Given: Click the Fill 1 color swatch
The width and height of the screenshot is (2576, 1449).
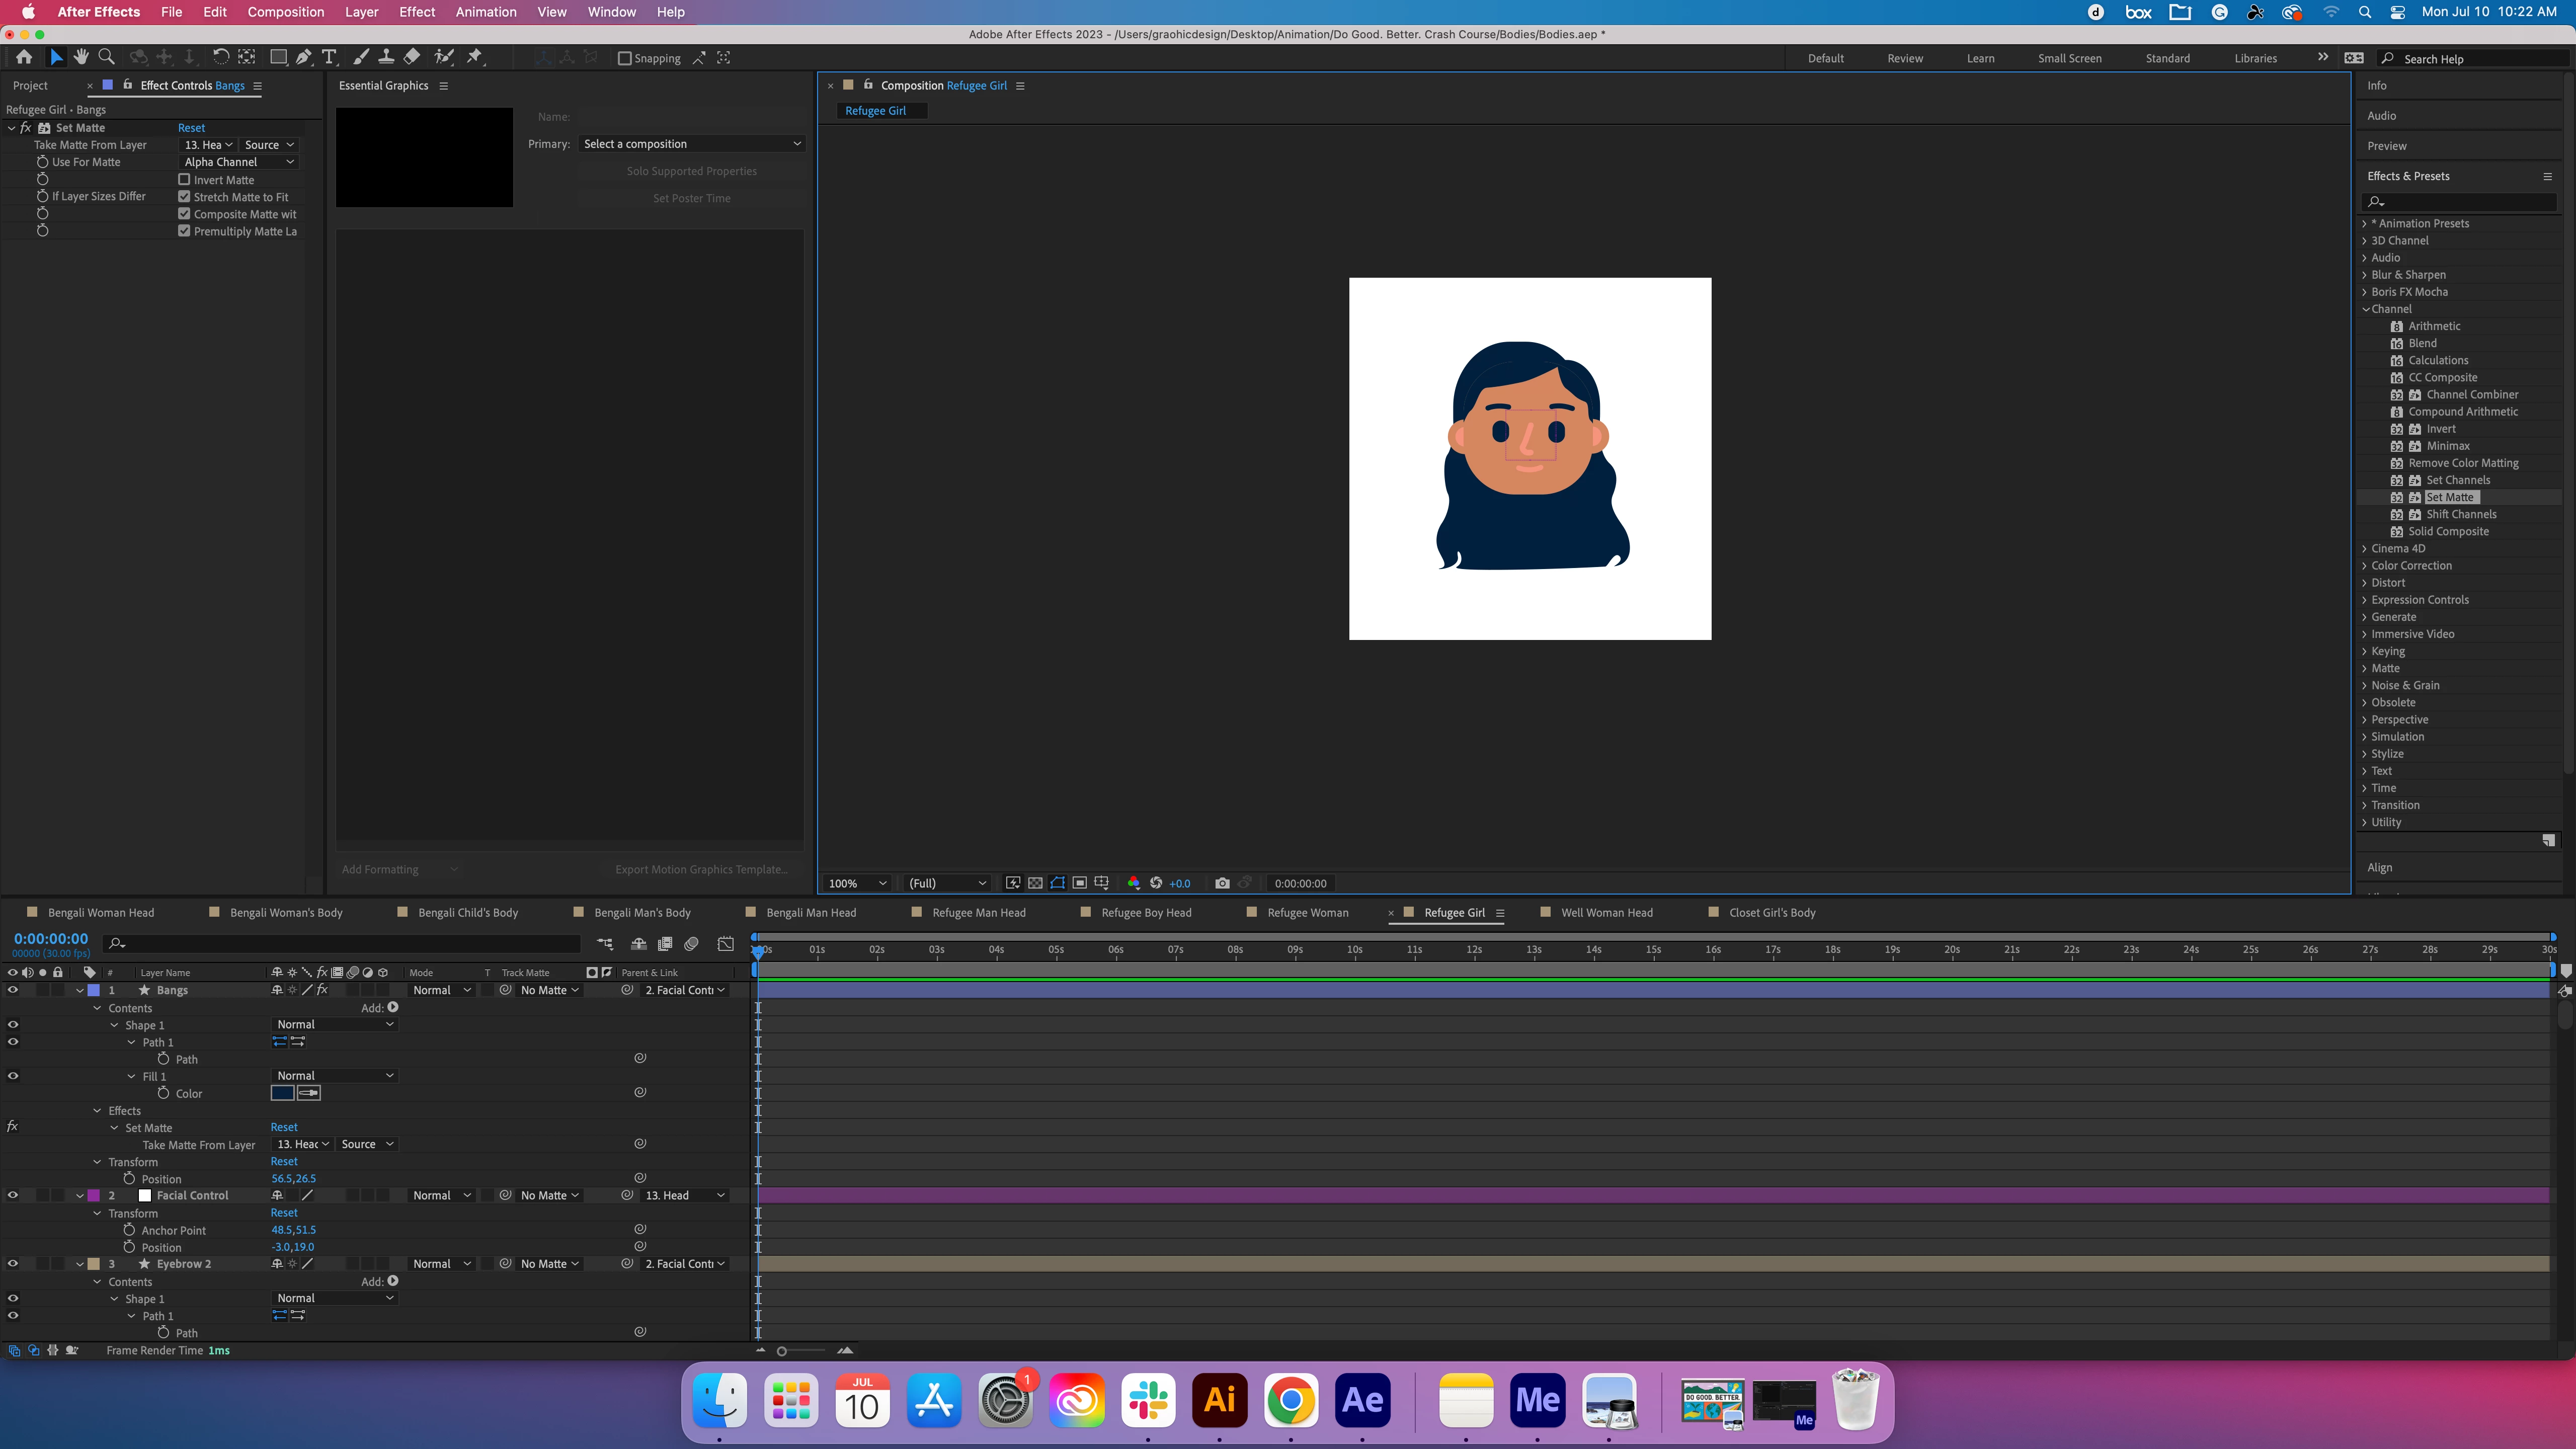Looking at the screenshot, I should [x=282, y=1093].
